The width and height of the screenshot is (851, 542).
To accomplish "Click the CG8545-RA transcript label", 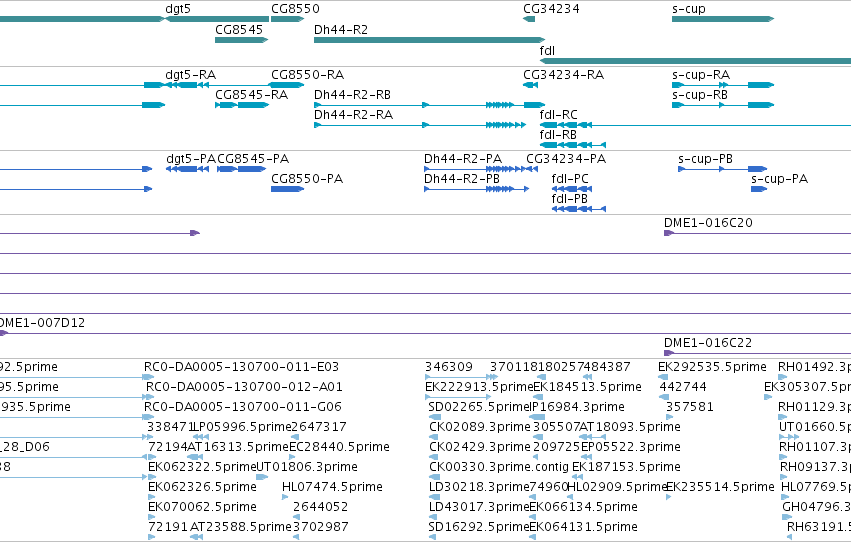I will pyautogui.click(x=251, y=95).
